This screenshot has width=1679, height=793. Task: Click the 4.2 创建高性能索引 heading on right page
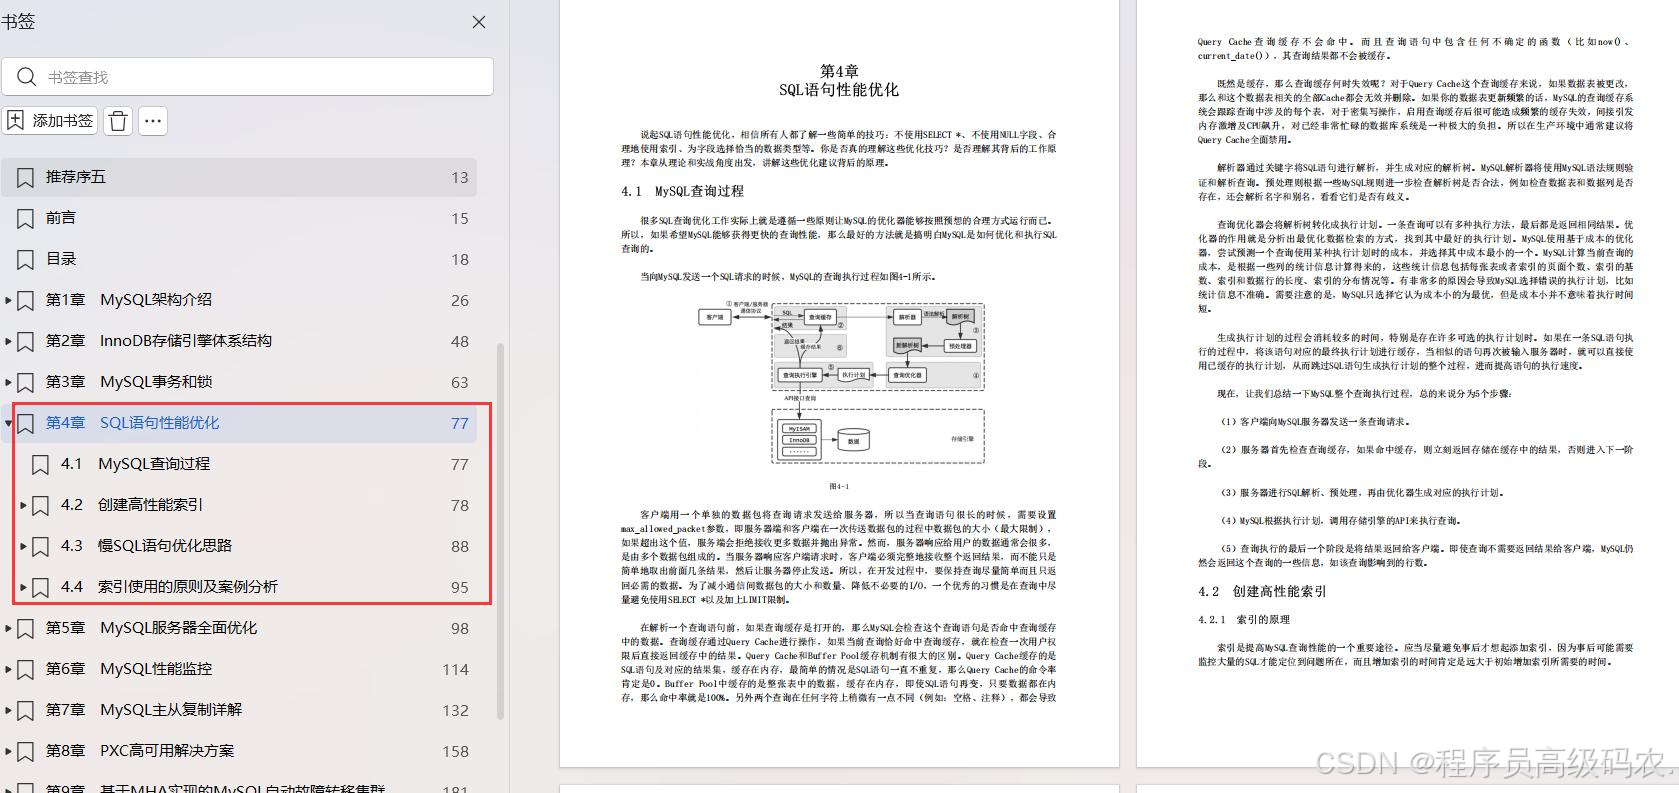(x=1262, y=592)
